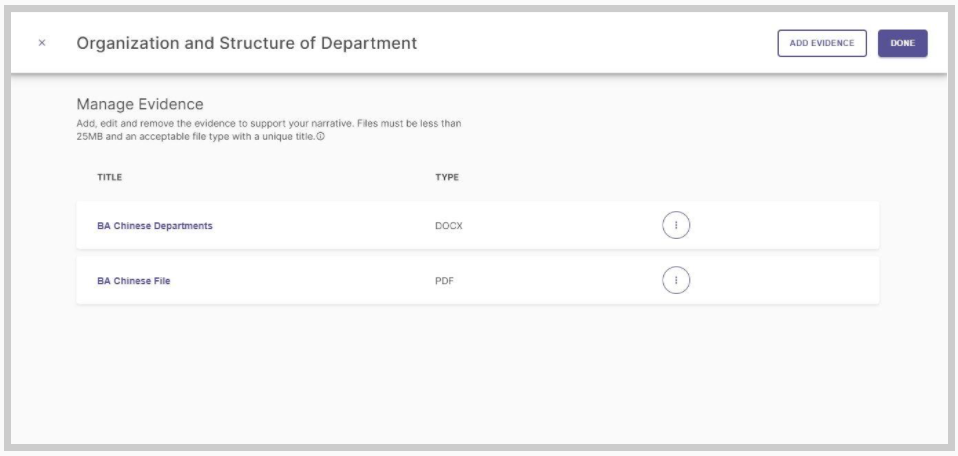
Task: Close the Organization and Structure panel
Action: point(42,43)
